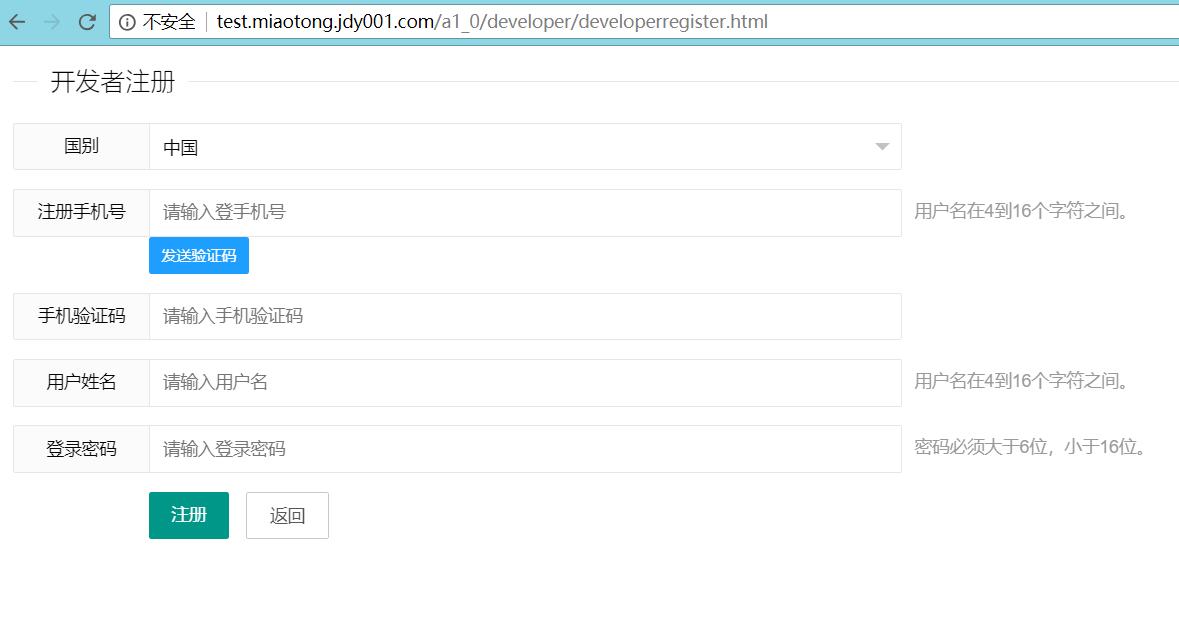
Task: Click the 请输入登手机号 phone number field
Action: tap(524, 212)
